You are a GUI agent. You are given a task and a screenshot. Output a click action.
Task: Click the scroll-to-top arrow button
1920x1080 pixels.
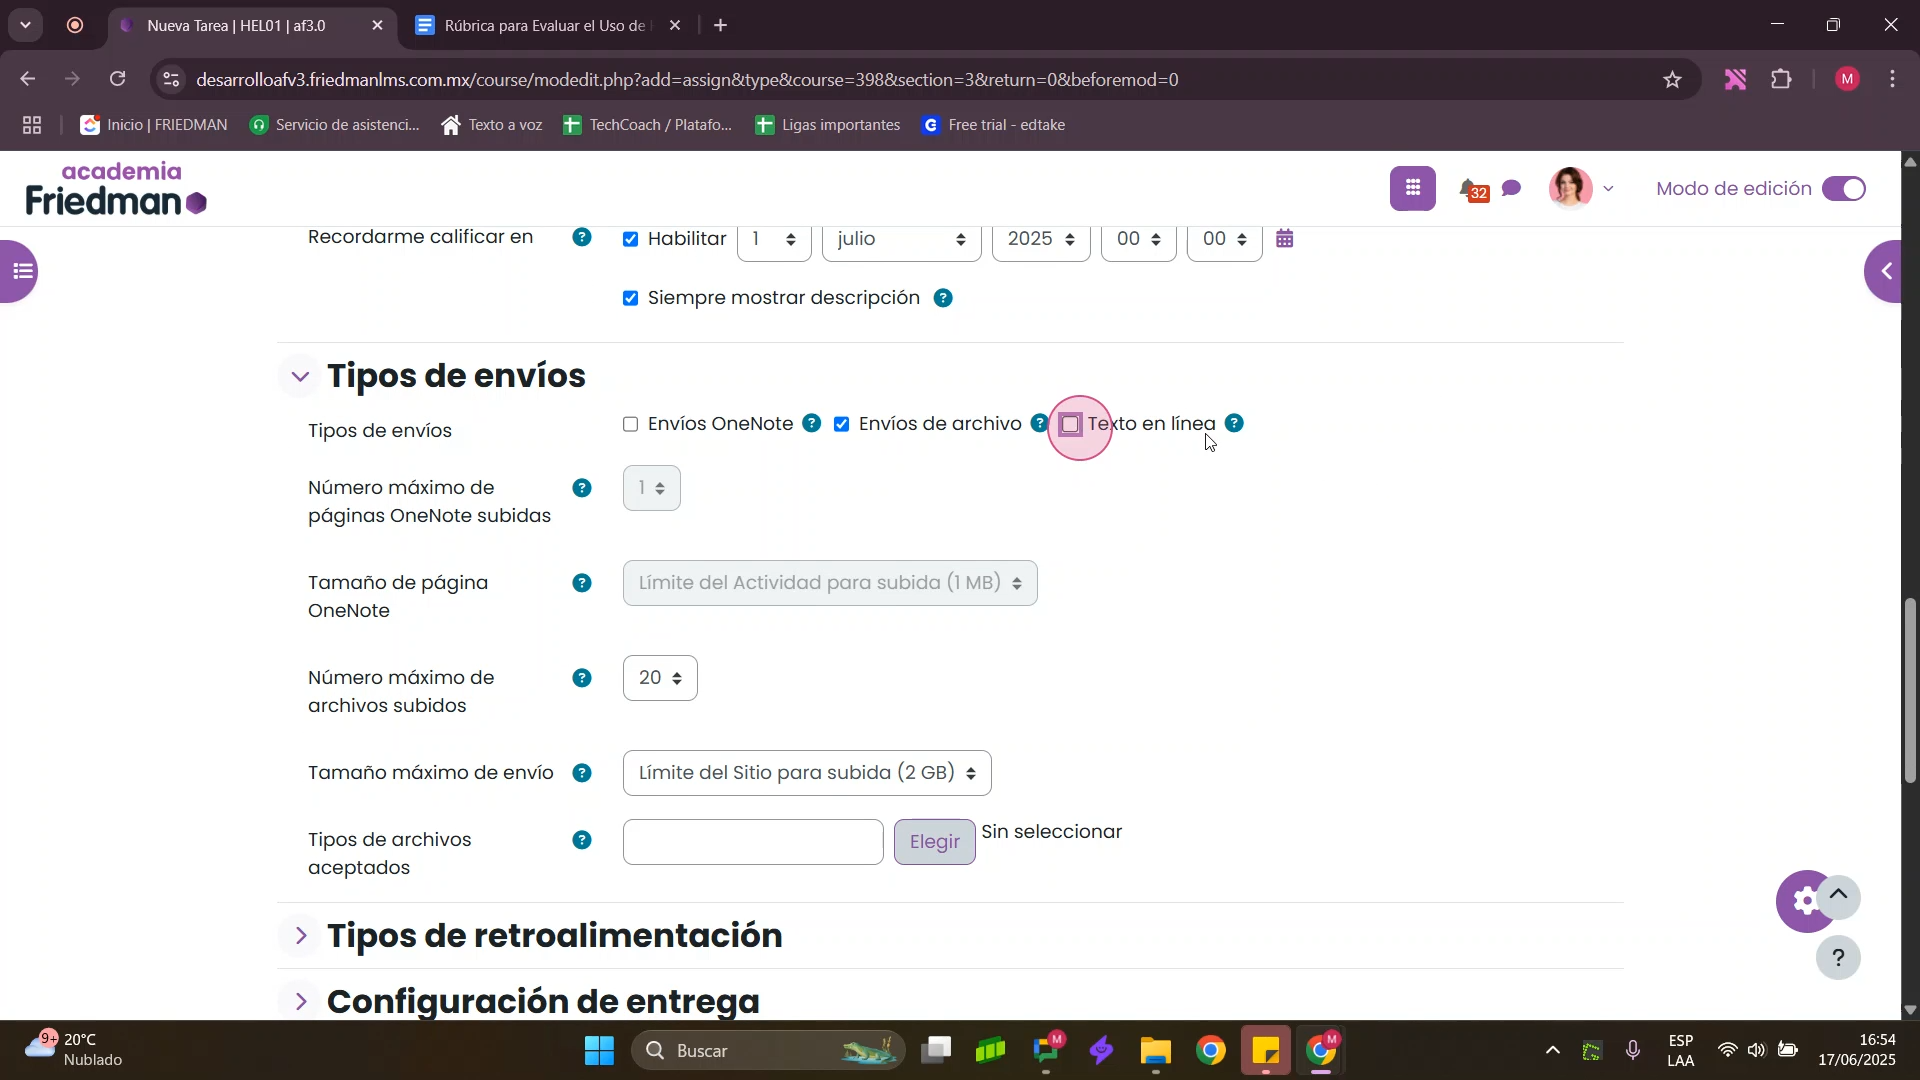(x=1838, y=897)
